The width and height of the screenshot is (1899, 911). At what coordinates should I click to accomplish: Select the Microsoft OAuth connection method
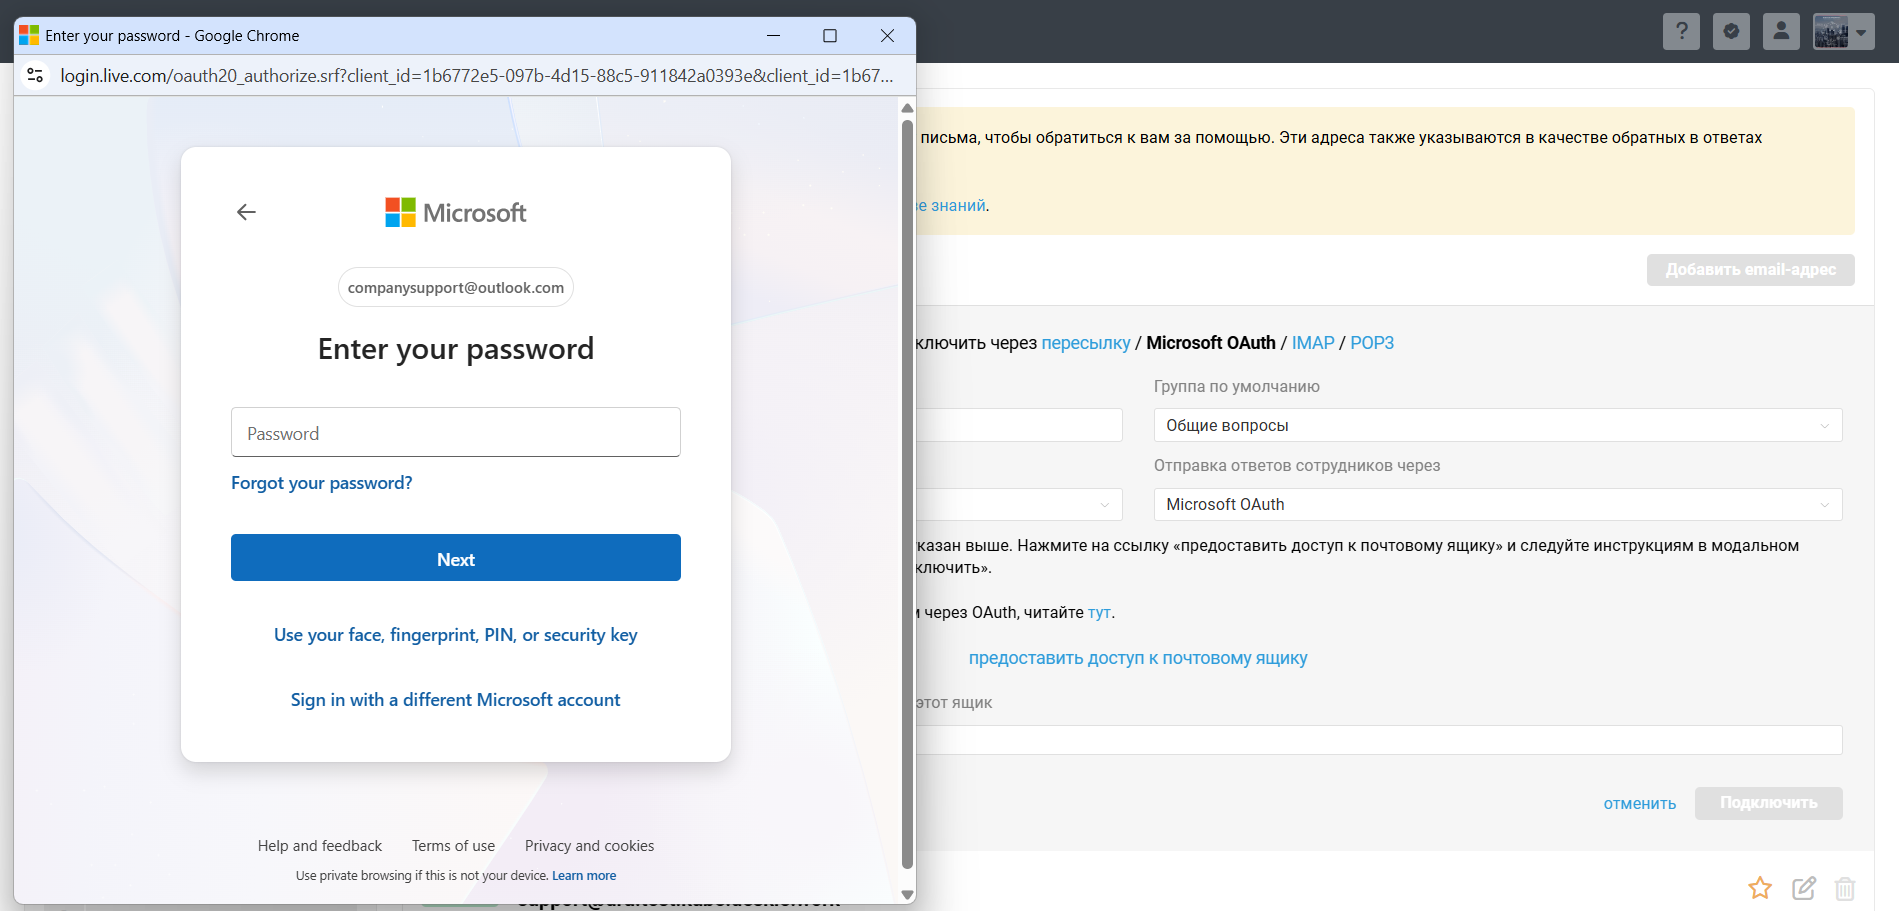(x=1211, y=343)
